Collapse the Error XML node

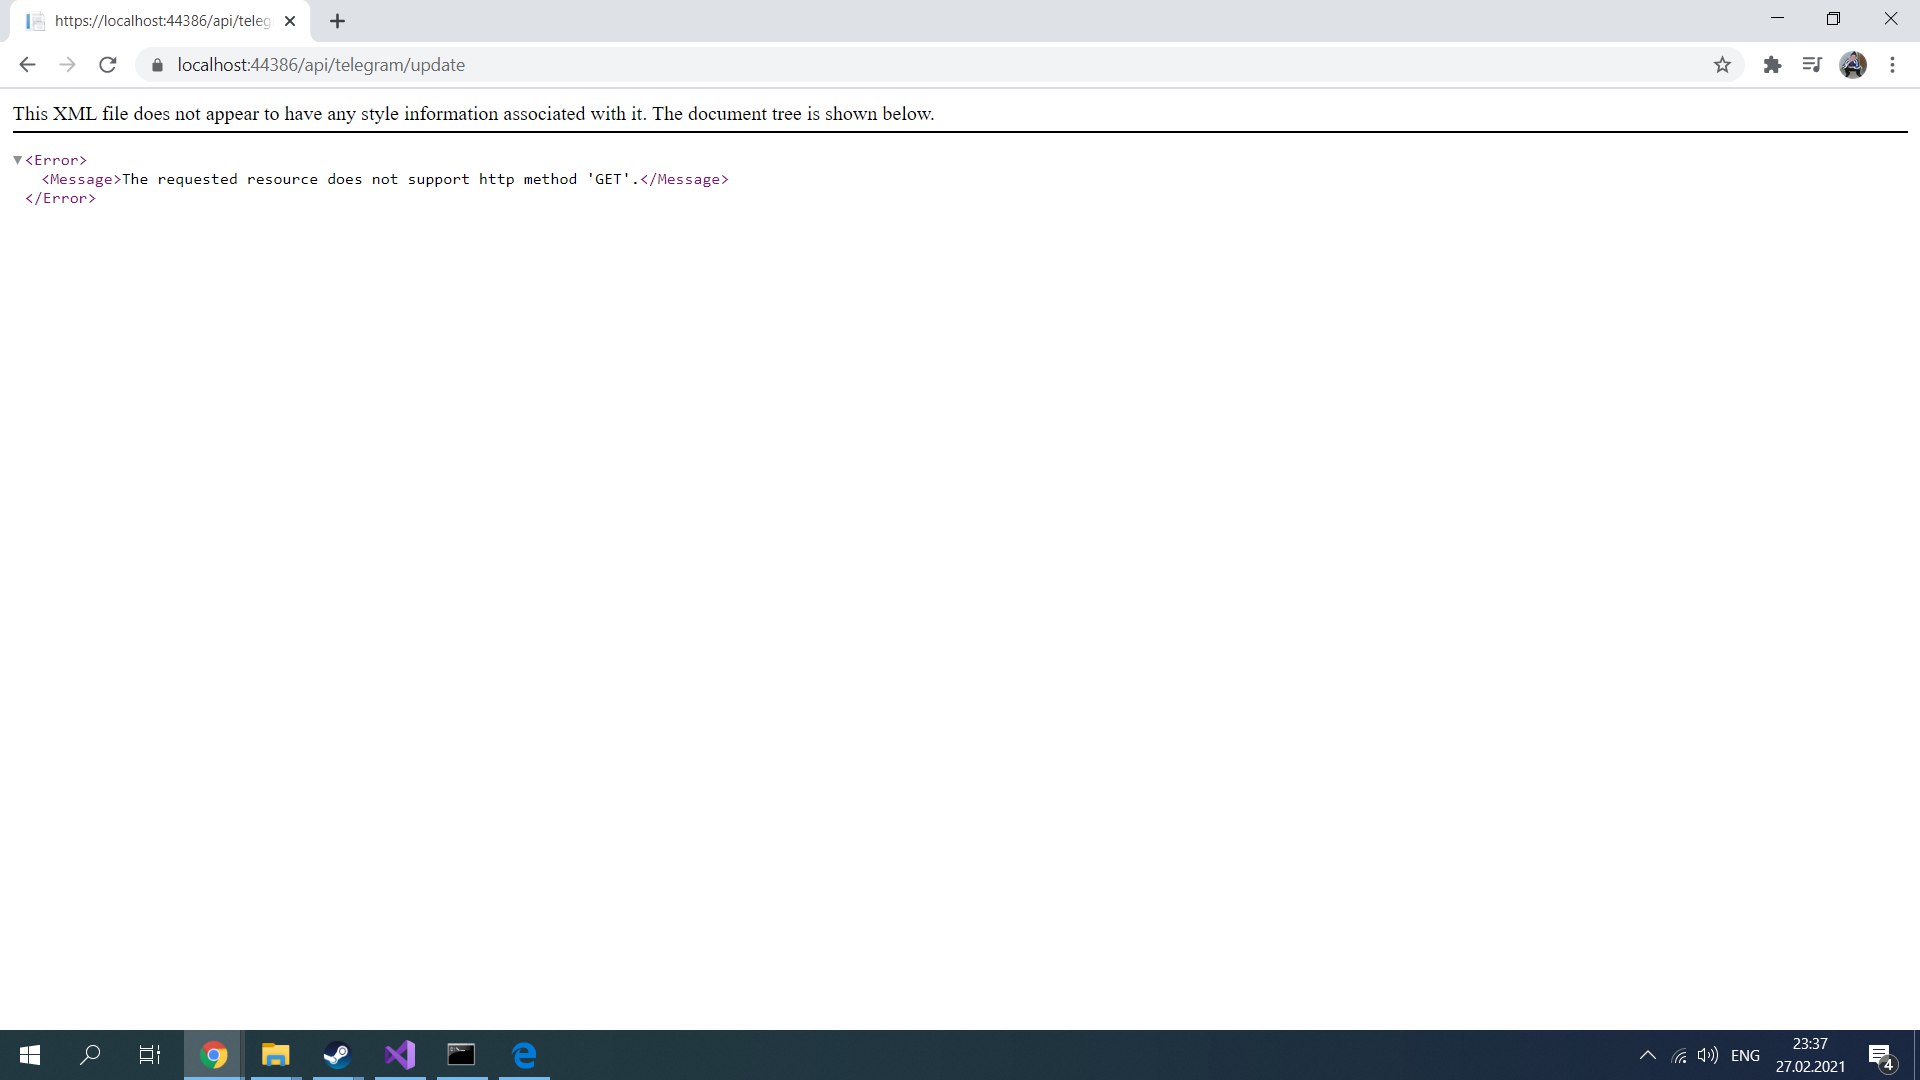[x=17, y=160]
